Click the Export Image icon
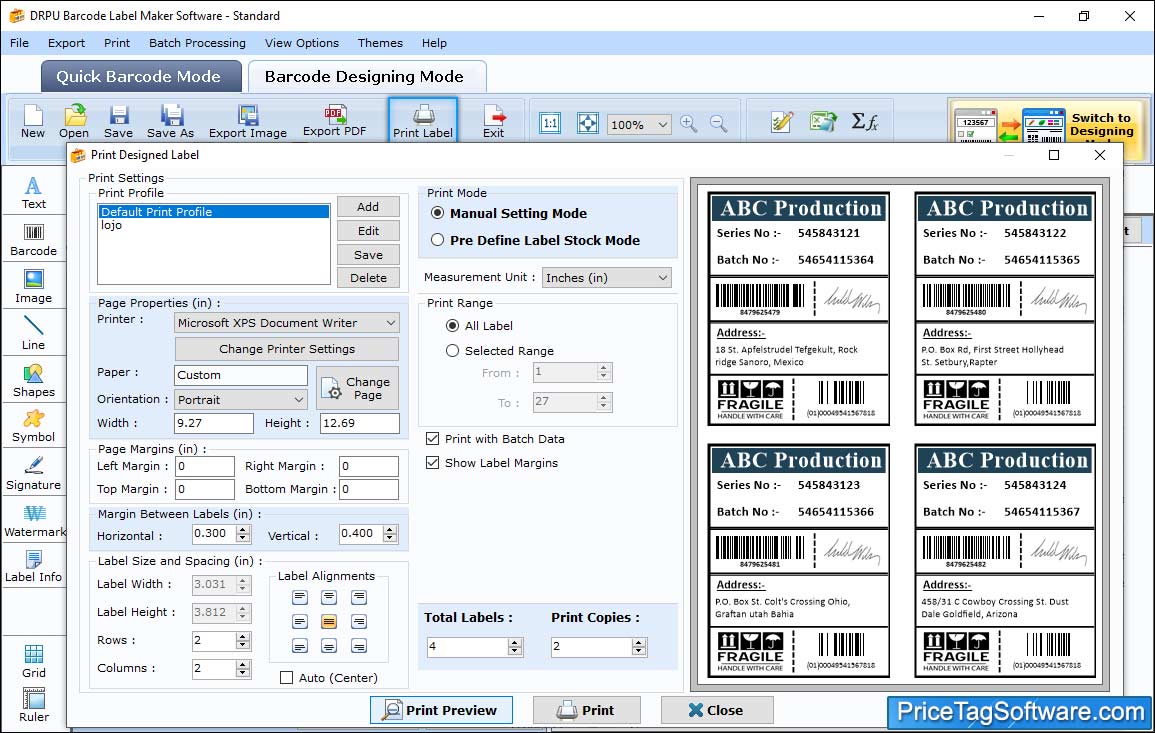Screen dimensions: 1155x733 (x=248, y=122)
